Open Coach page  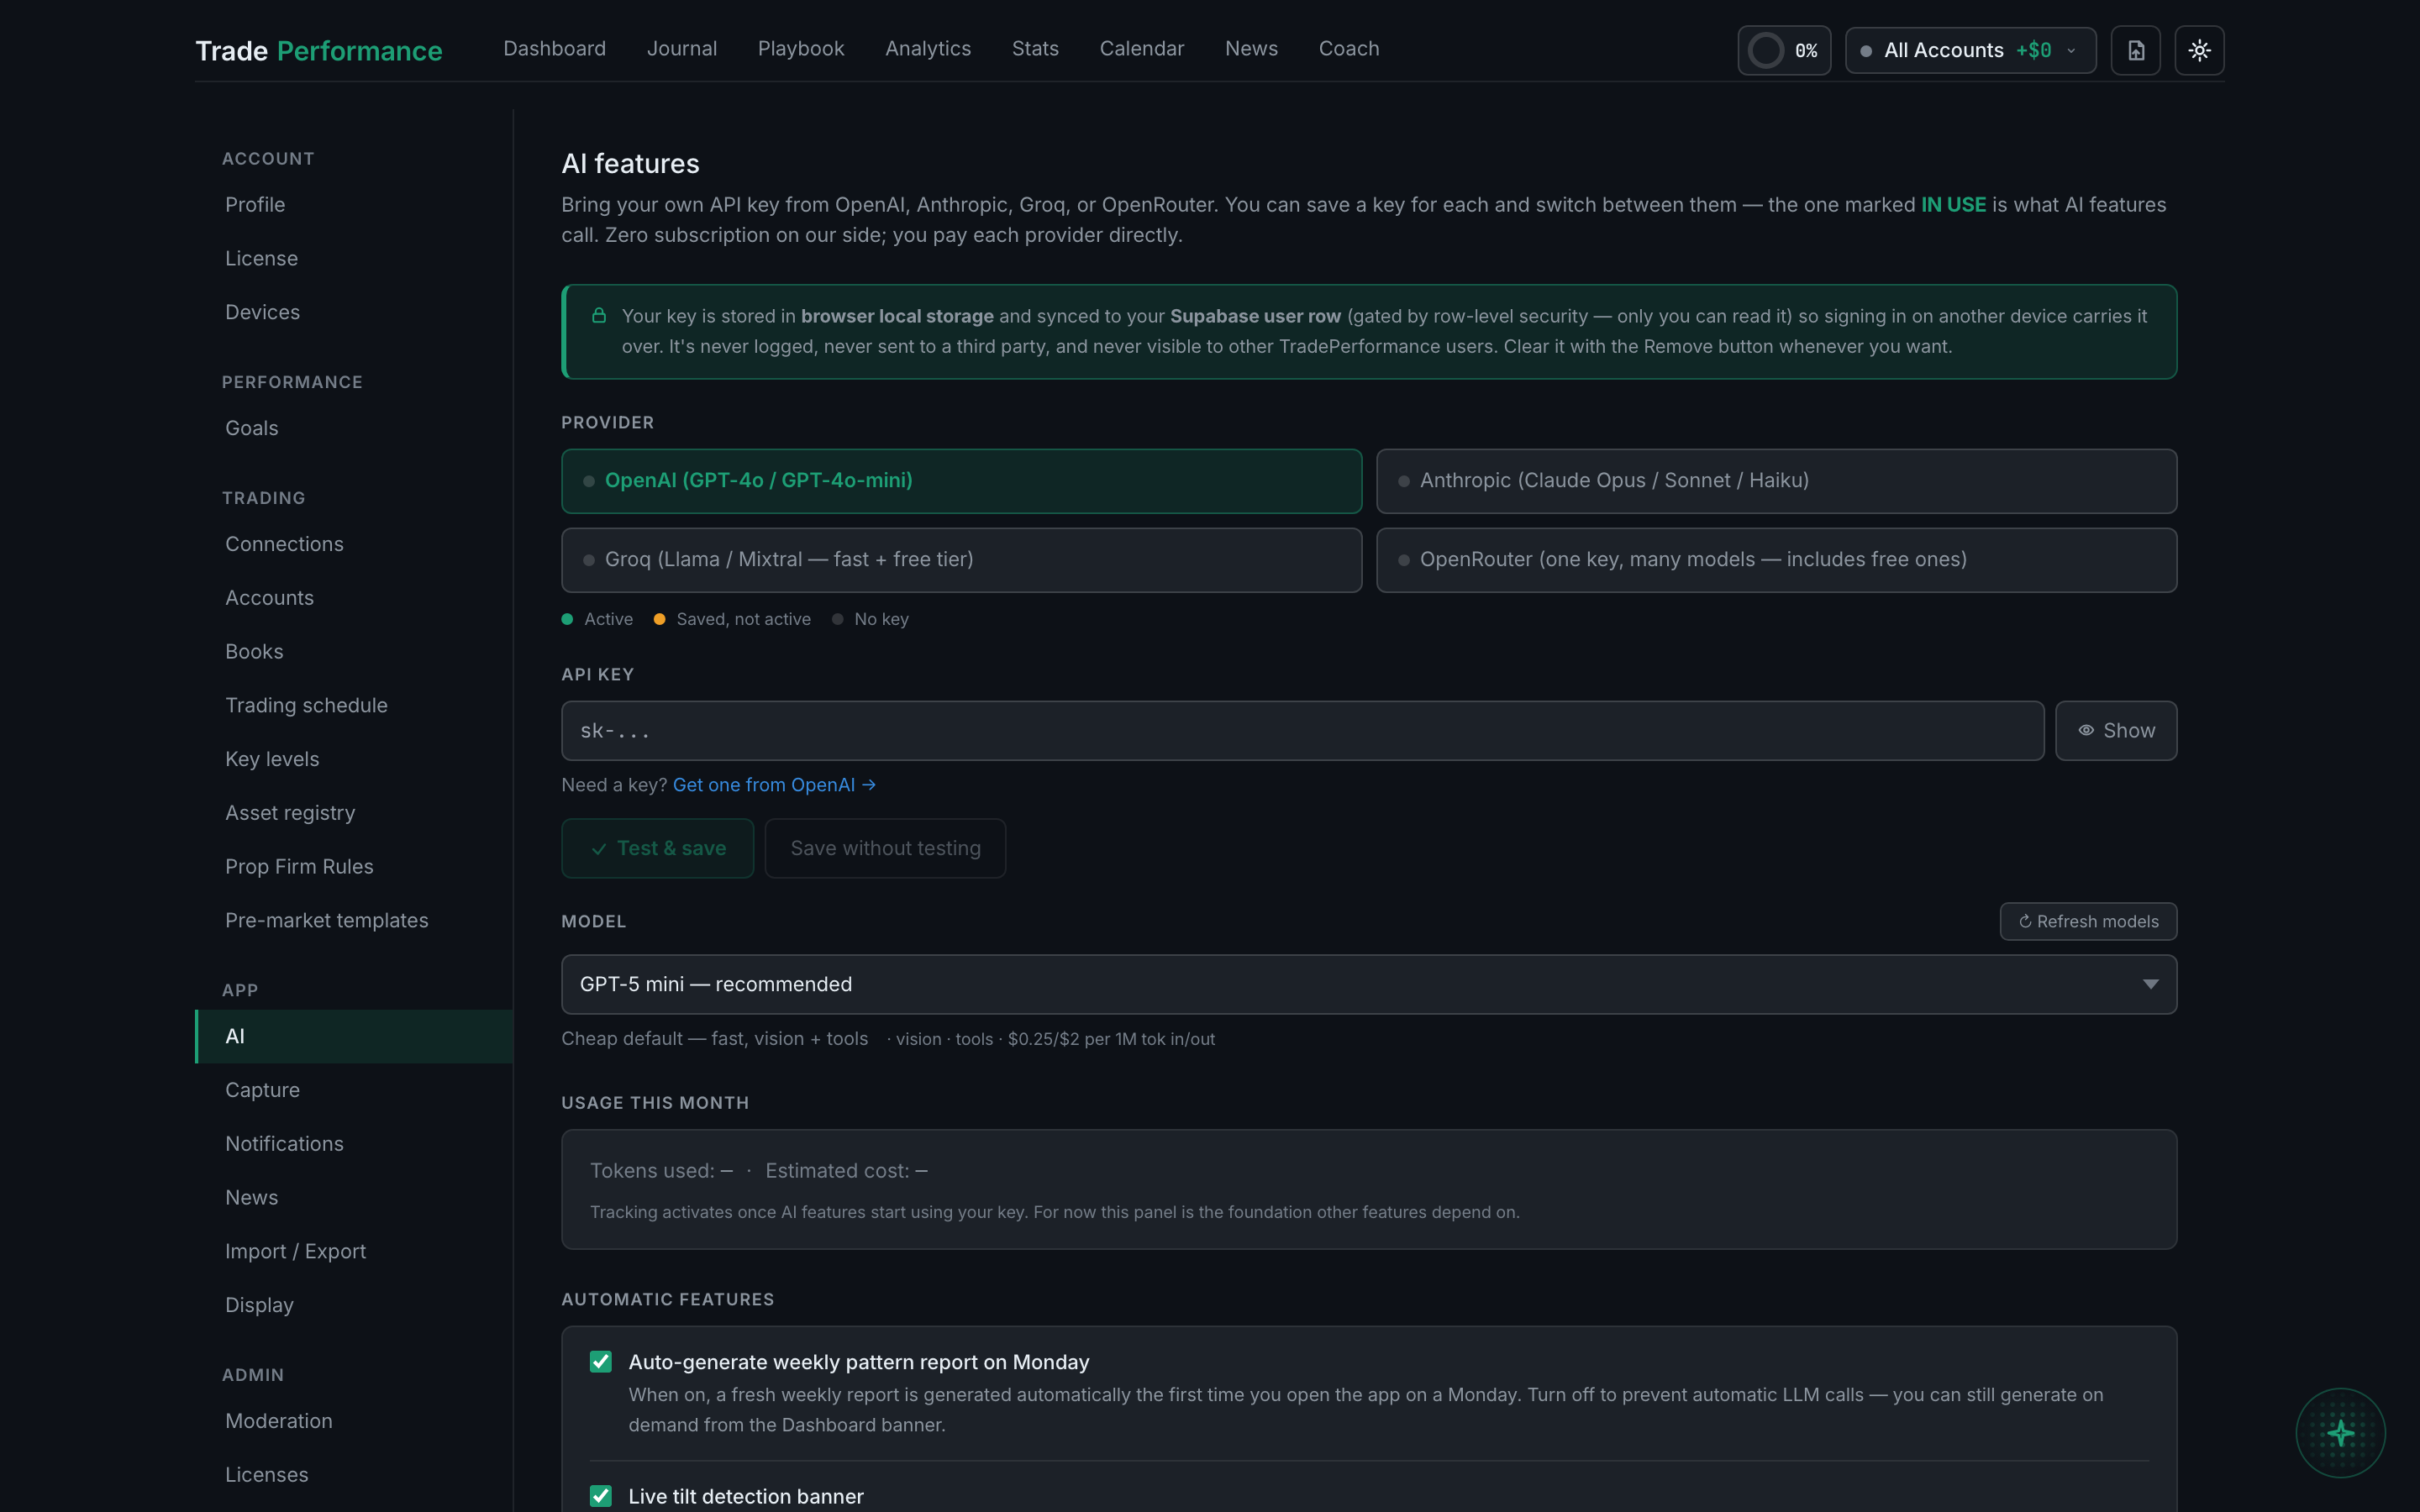(x=1349, y=49)
